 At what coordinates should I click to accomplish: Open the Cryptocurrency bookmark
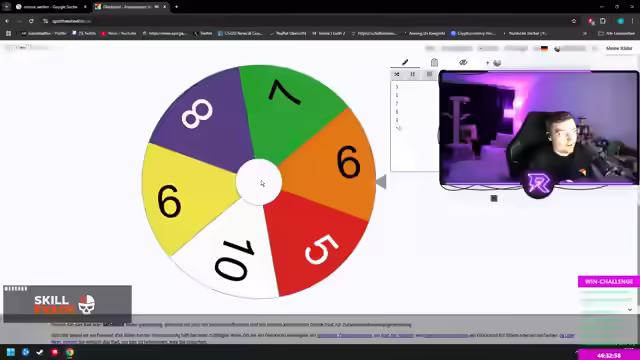[473, 33]
